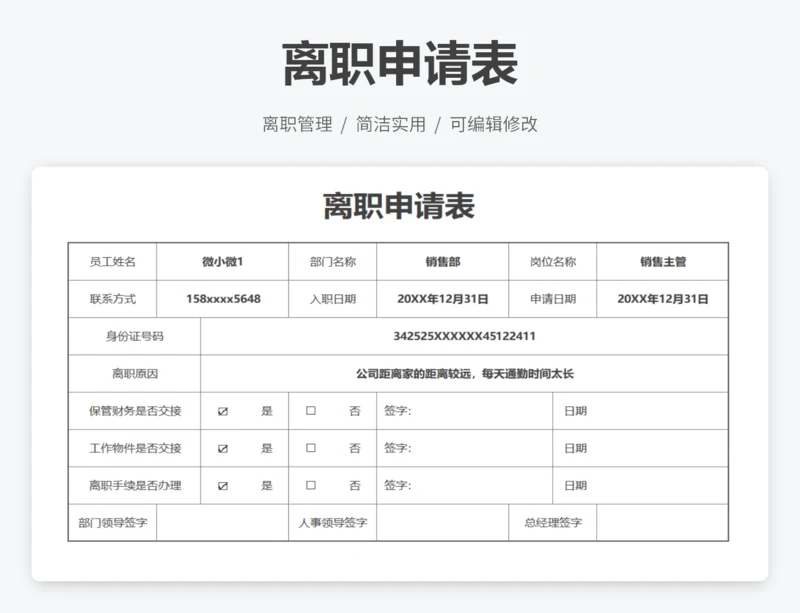
Task: Click the form heading 离职申请表 inside the card
Action: point(399,206)
